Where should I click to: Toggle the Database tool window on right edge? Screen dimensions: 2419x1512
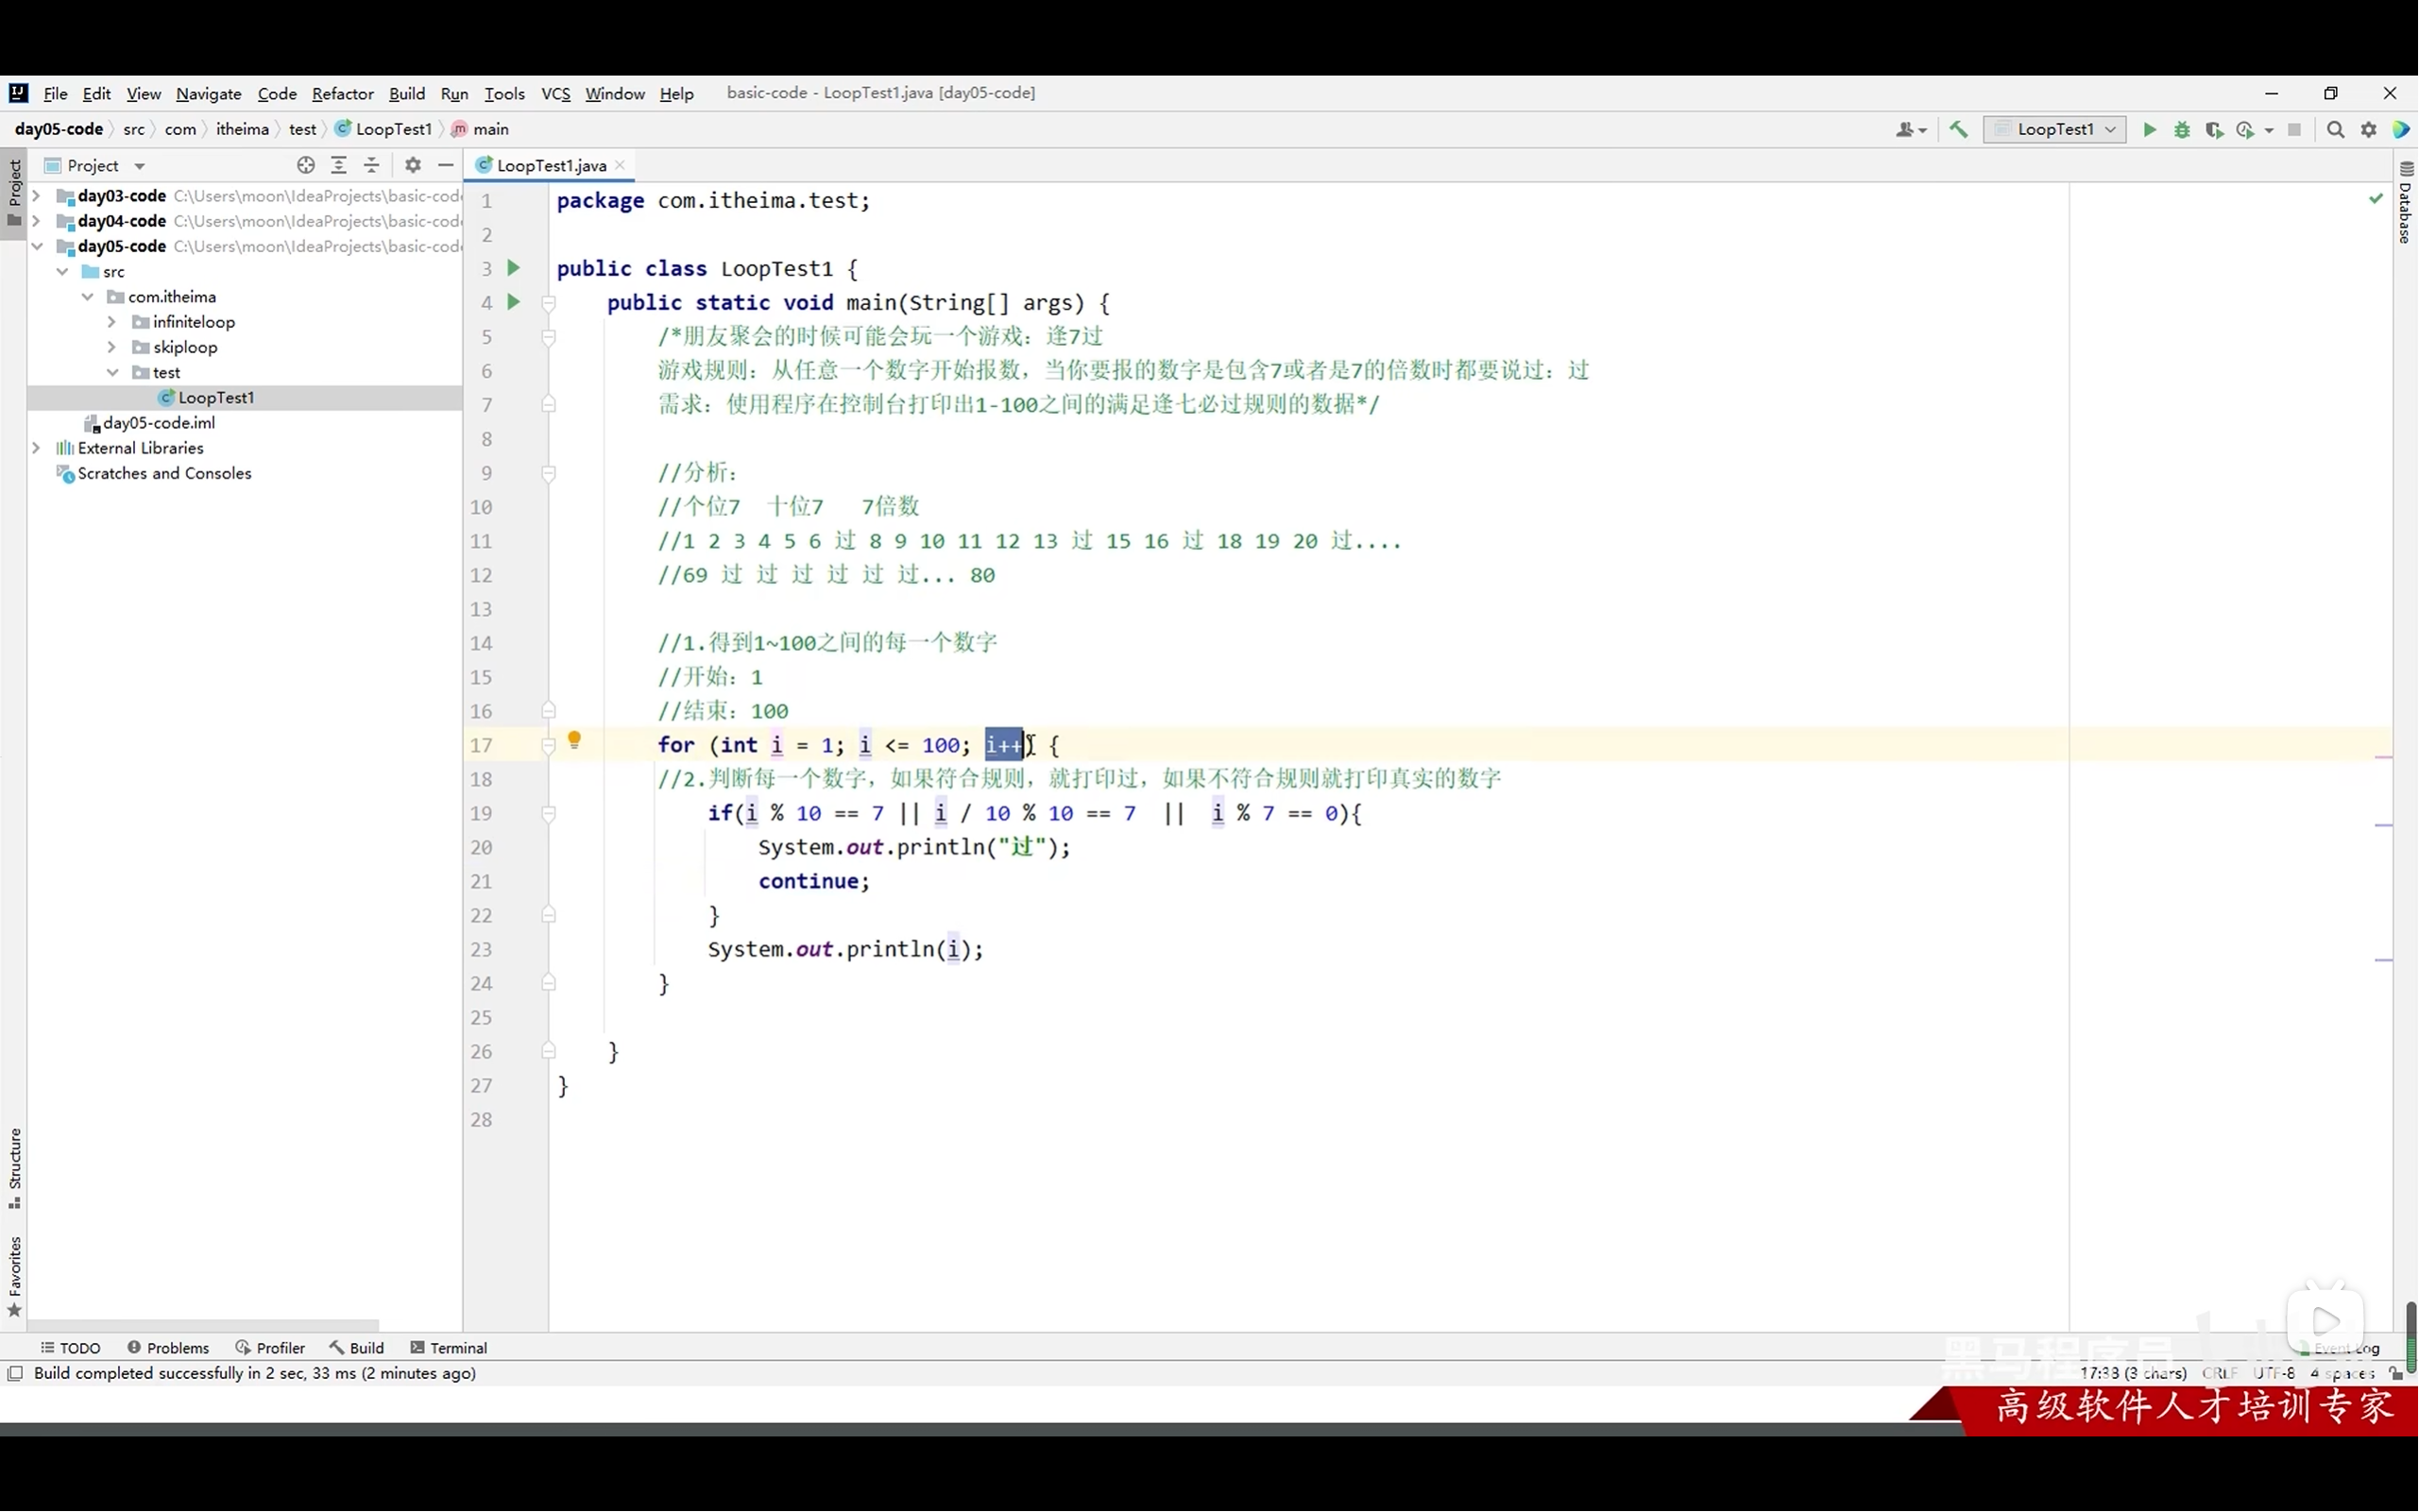(2405, 203)
